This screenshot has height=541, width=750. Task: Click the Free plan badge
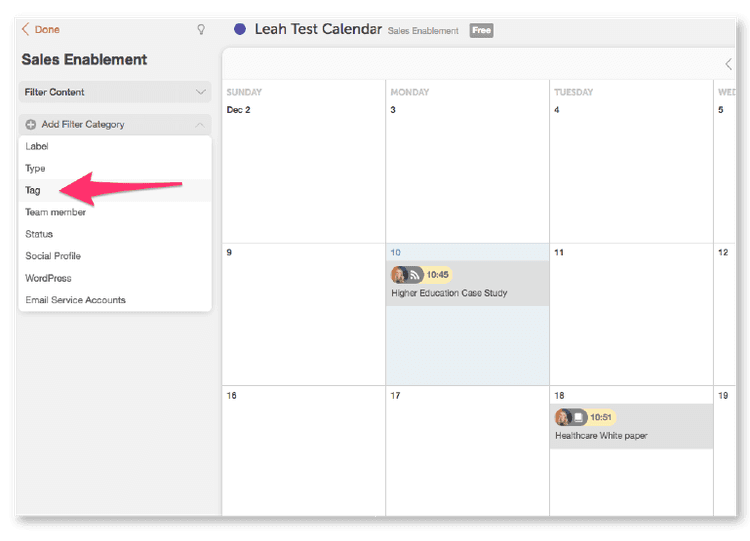click(x=481, y=31)
